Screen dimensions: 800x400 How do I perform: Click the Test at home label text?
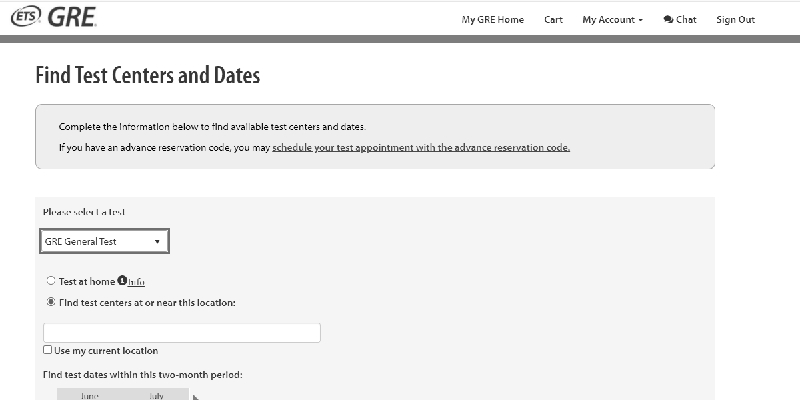87,282
